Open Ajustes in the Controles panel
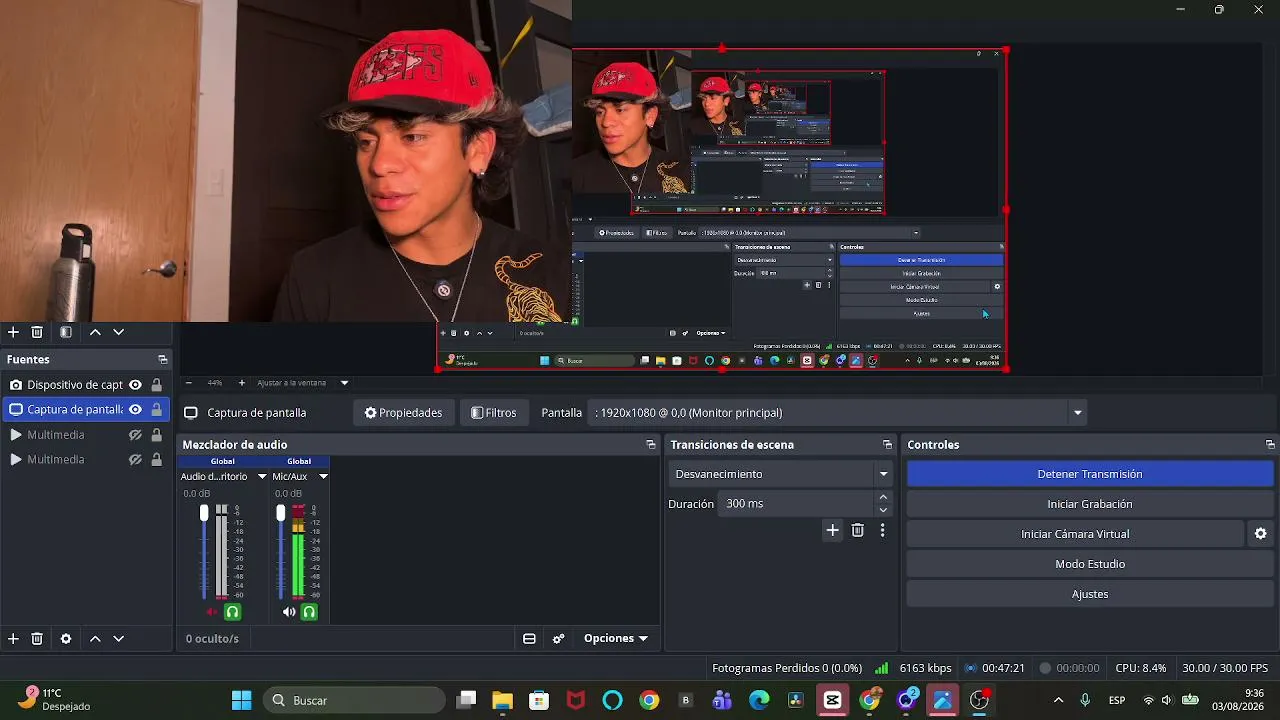The height and width of the screenshot is (720, 1280). coord(1090,594)
